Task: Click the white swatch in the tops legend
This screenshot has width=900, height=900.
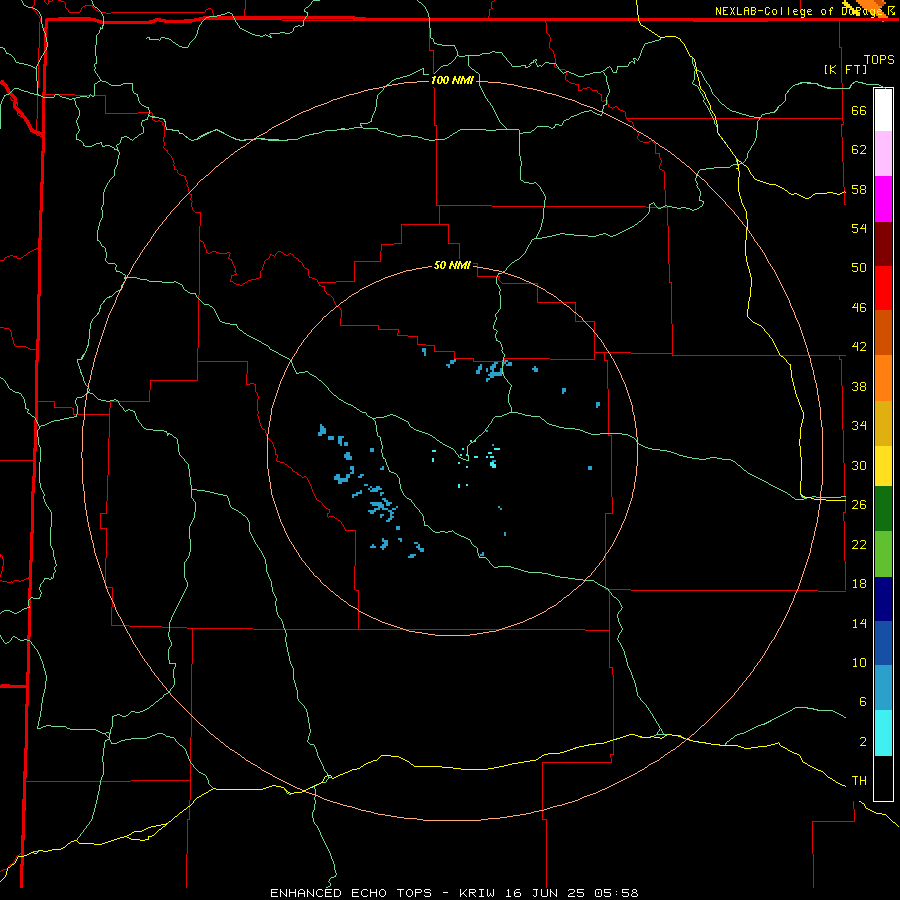Action: 883,110
